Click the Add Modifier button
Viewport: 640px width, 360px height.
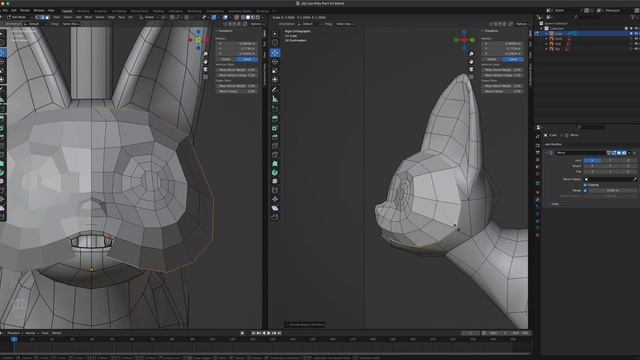tap(553, 144)
